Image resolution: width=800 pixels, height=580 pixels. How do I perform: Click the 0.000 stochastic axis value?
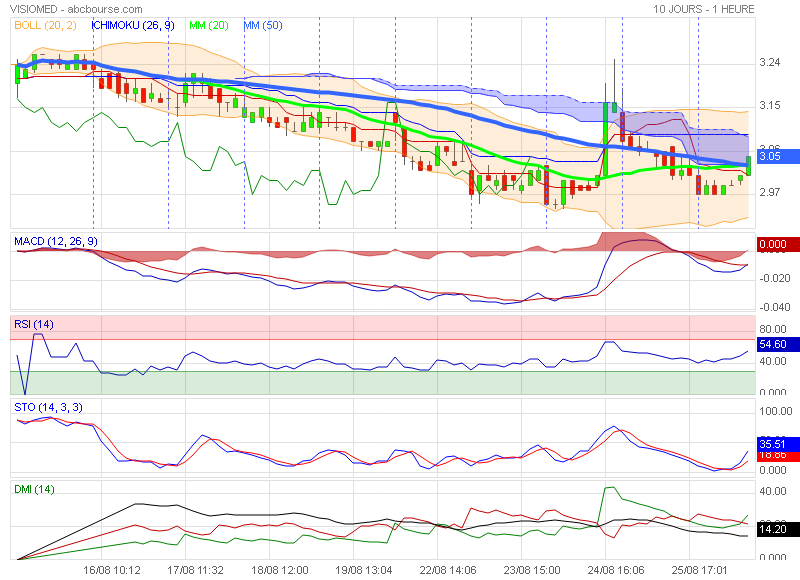coord(773,470)
